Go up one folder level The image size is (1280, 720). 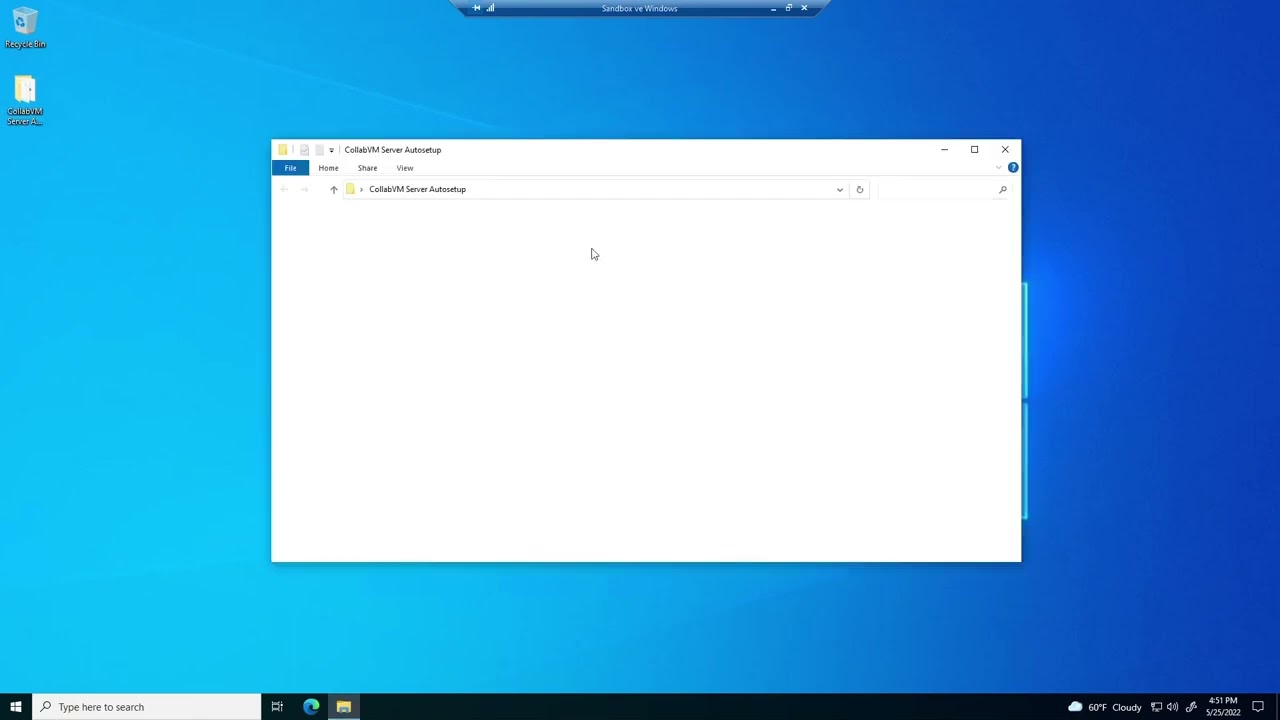tap(334, 189)
